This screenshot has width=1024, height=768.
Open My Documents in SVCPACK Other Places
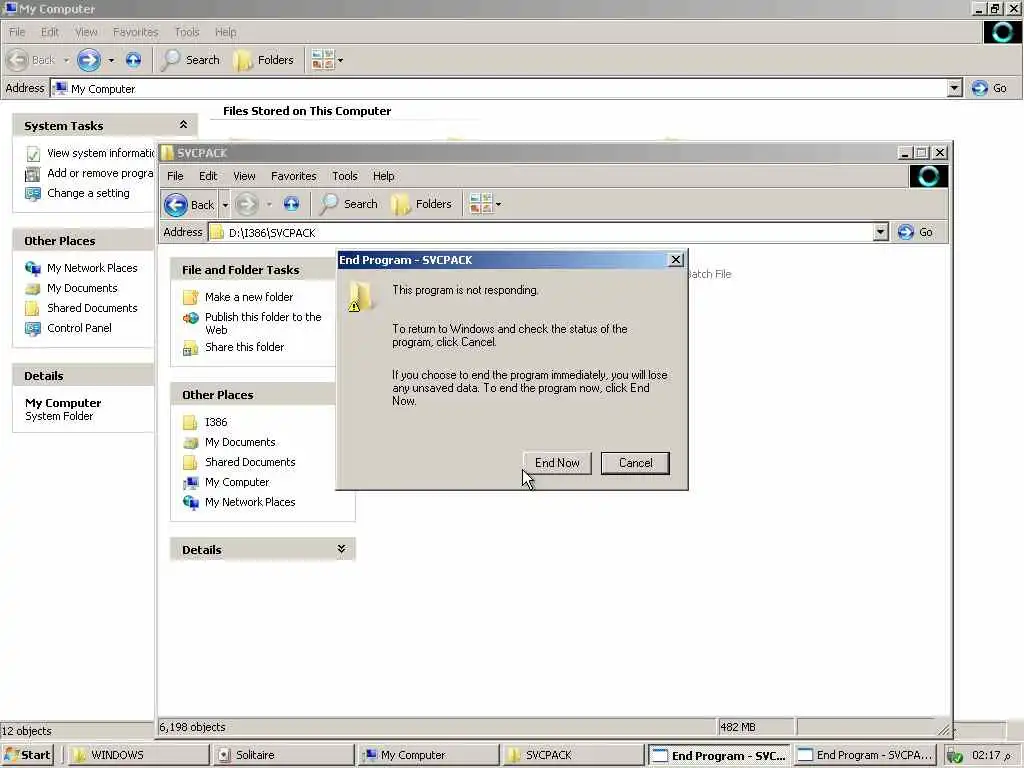240,443
